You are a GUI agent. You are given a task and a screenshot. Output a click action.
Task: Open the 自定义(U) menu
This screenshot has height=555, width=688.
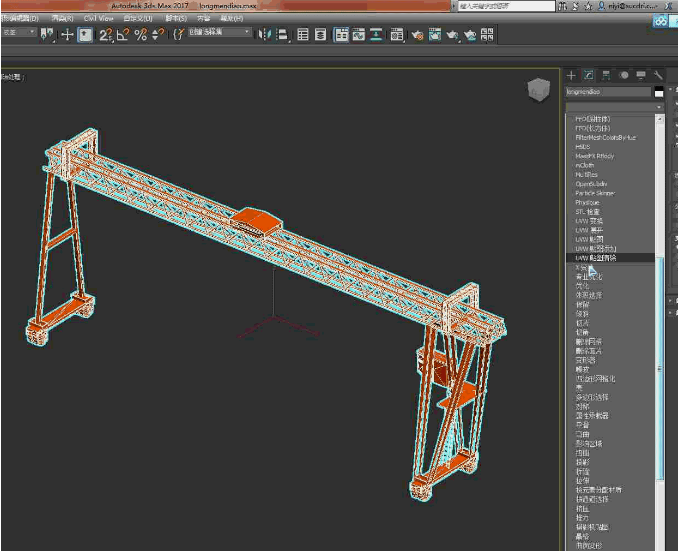click(137, 18)
